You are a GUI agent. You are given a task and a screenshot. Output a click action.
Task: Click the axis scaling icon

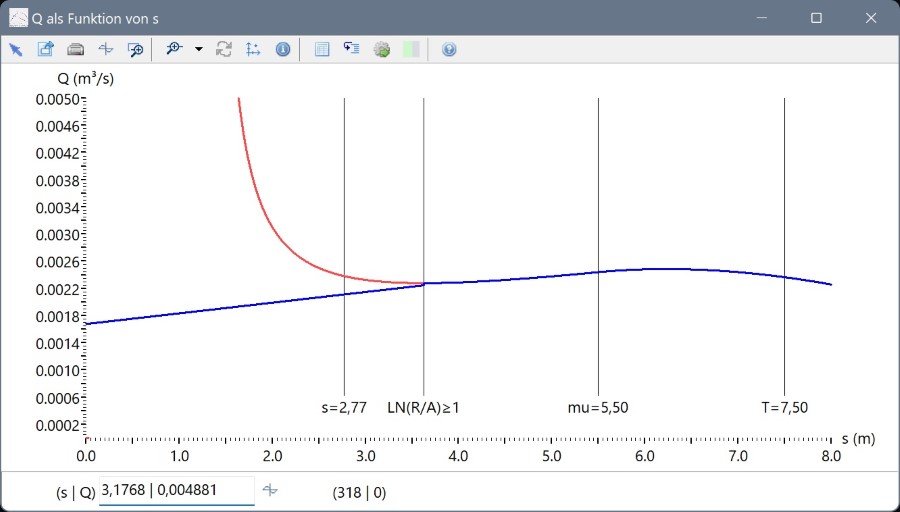[x=253, y=49]
